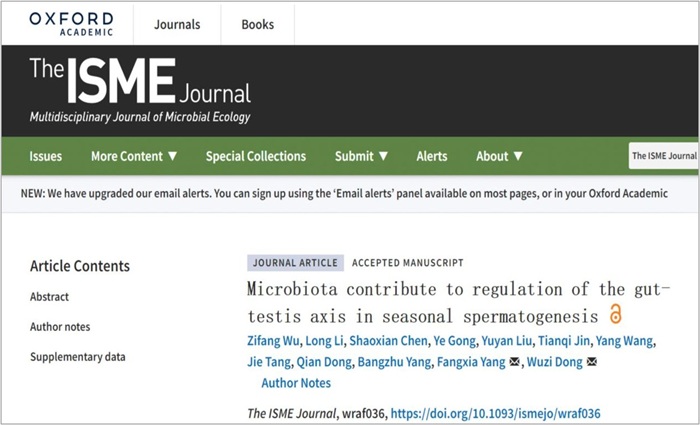The image size is (700, 425).
Task: Click the Journal Article label badge
Action: coord(296,263)
